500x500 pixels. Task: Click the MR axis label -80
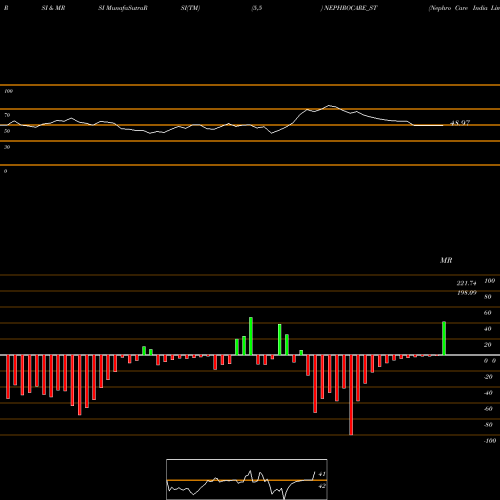point(488,425)
